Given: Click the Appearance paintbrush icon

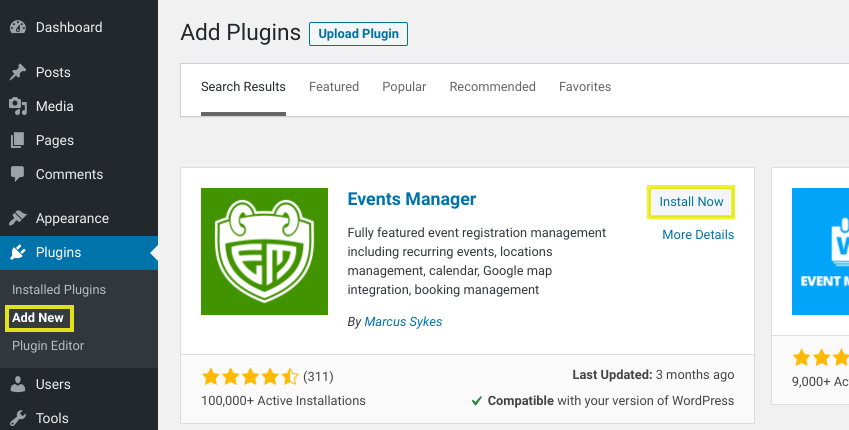Looking at the screenshot, I should click(x=18, y=218).
